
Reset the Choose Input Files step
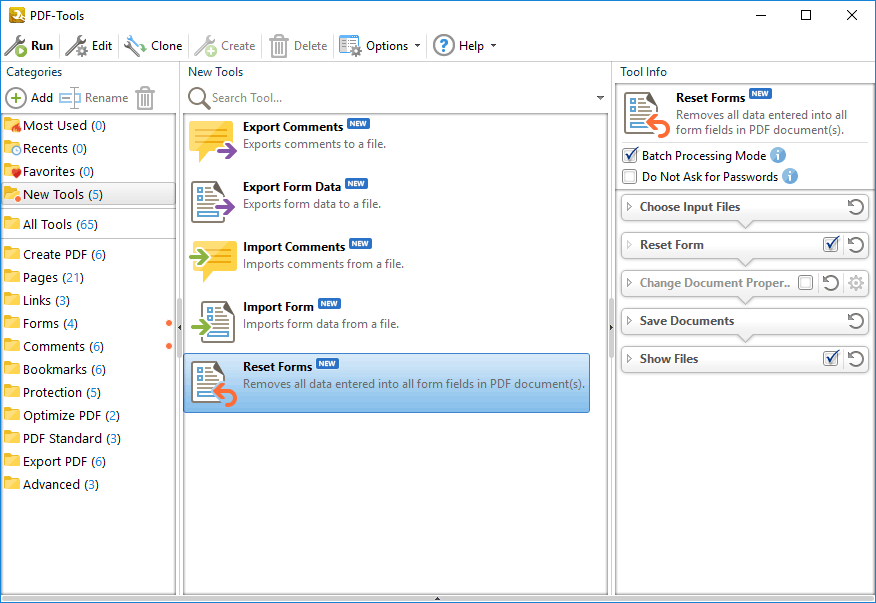coord(855,207)
